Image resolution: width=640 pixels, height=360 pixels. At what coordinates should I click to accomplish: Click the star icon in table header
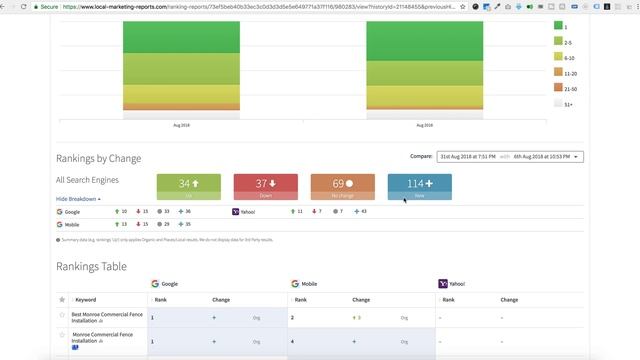[x=62, y=300]
